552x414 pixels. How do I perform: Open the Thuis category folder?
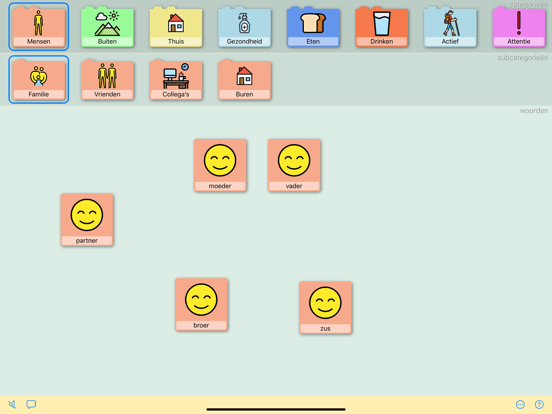coord(176,27)
